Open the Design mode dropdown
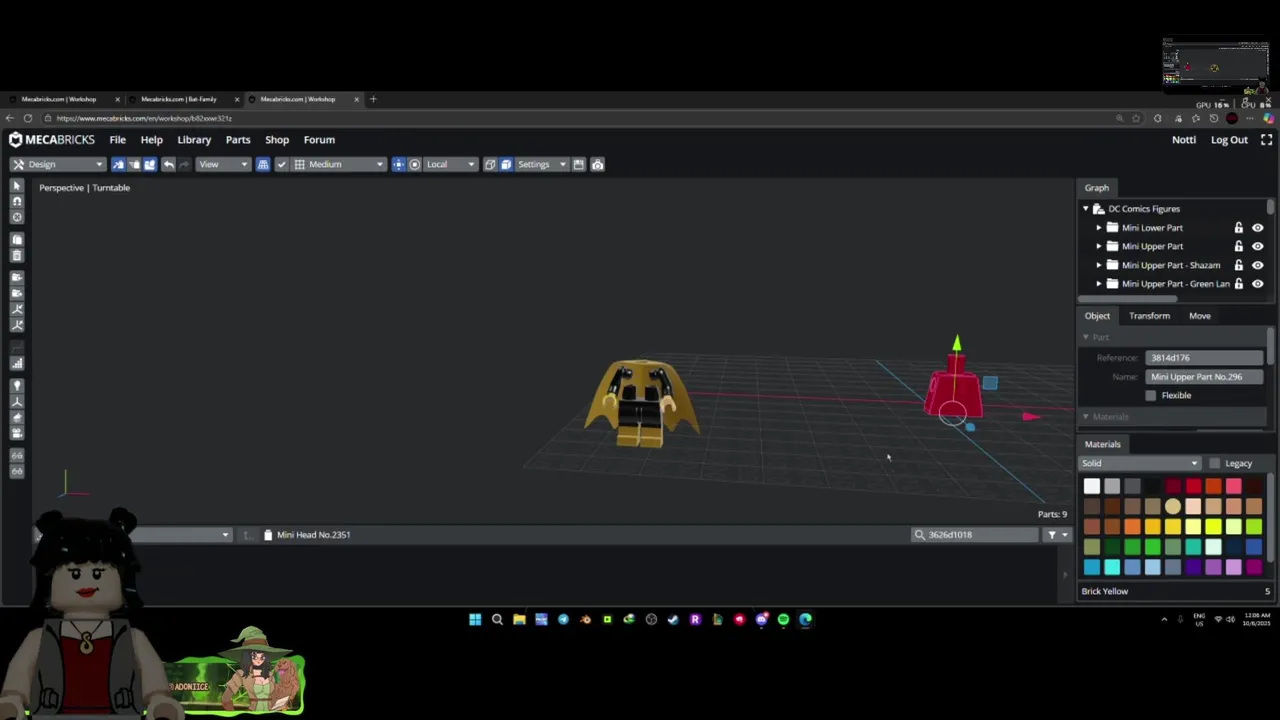This screenshot has width=1280, height=720. (x=57, y=164)
